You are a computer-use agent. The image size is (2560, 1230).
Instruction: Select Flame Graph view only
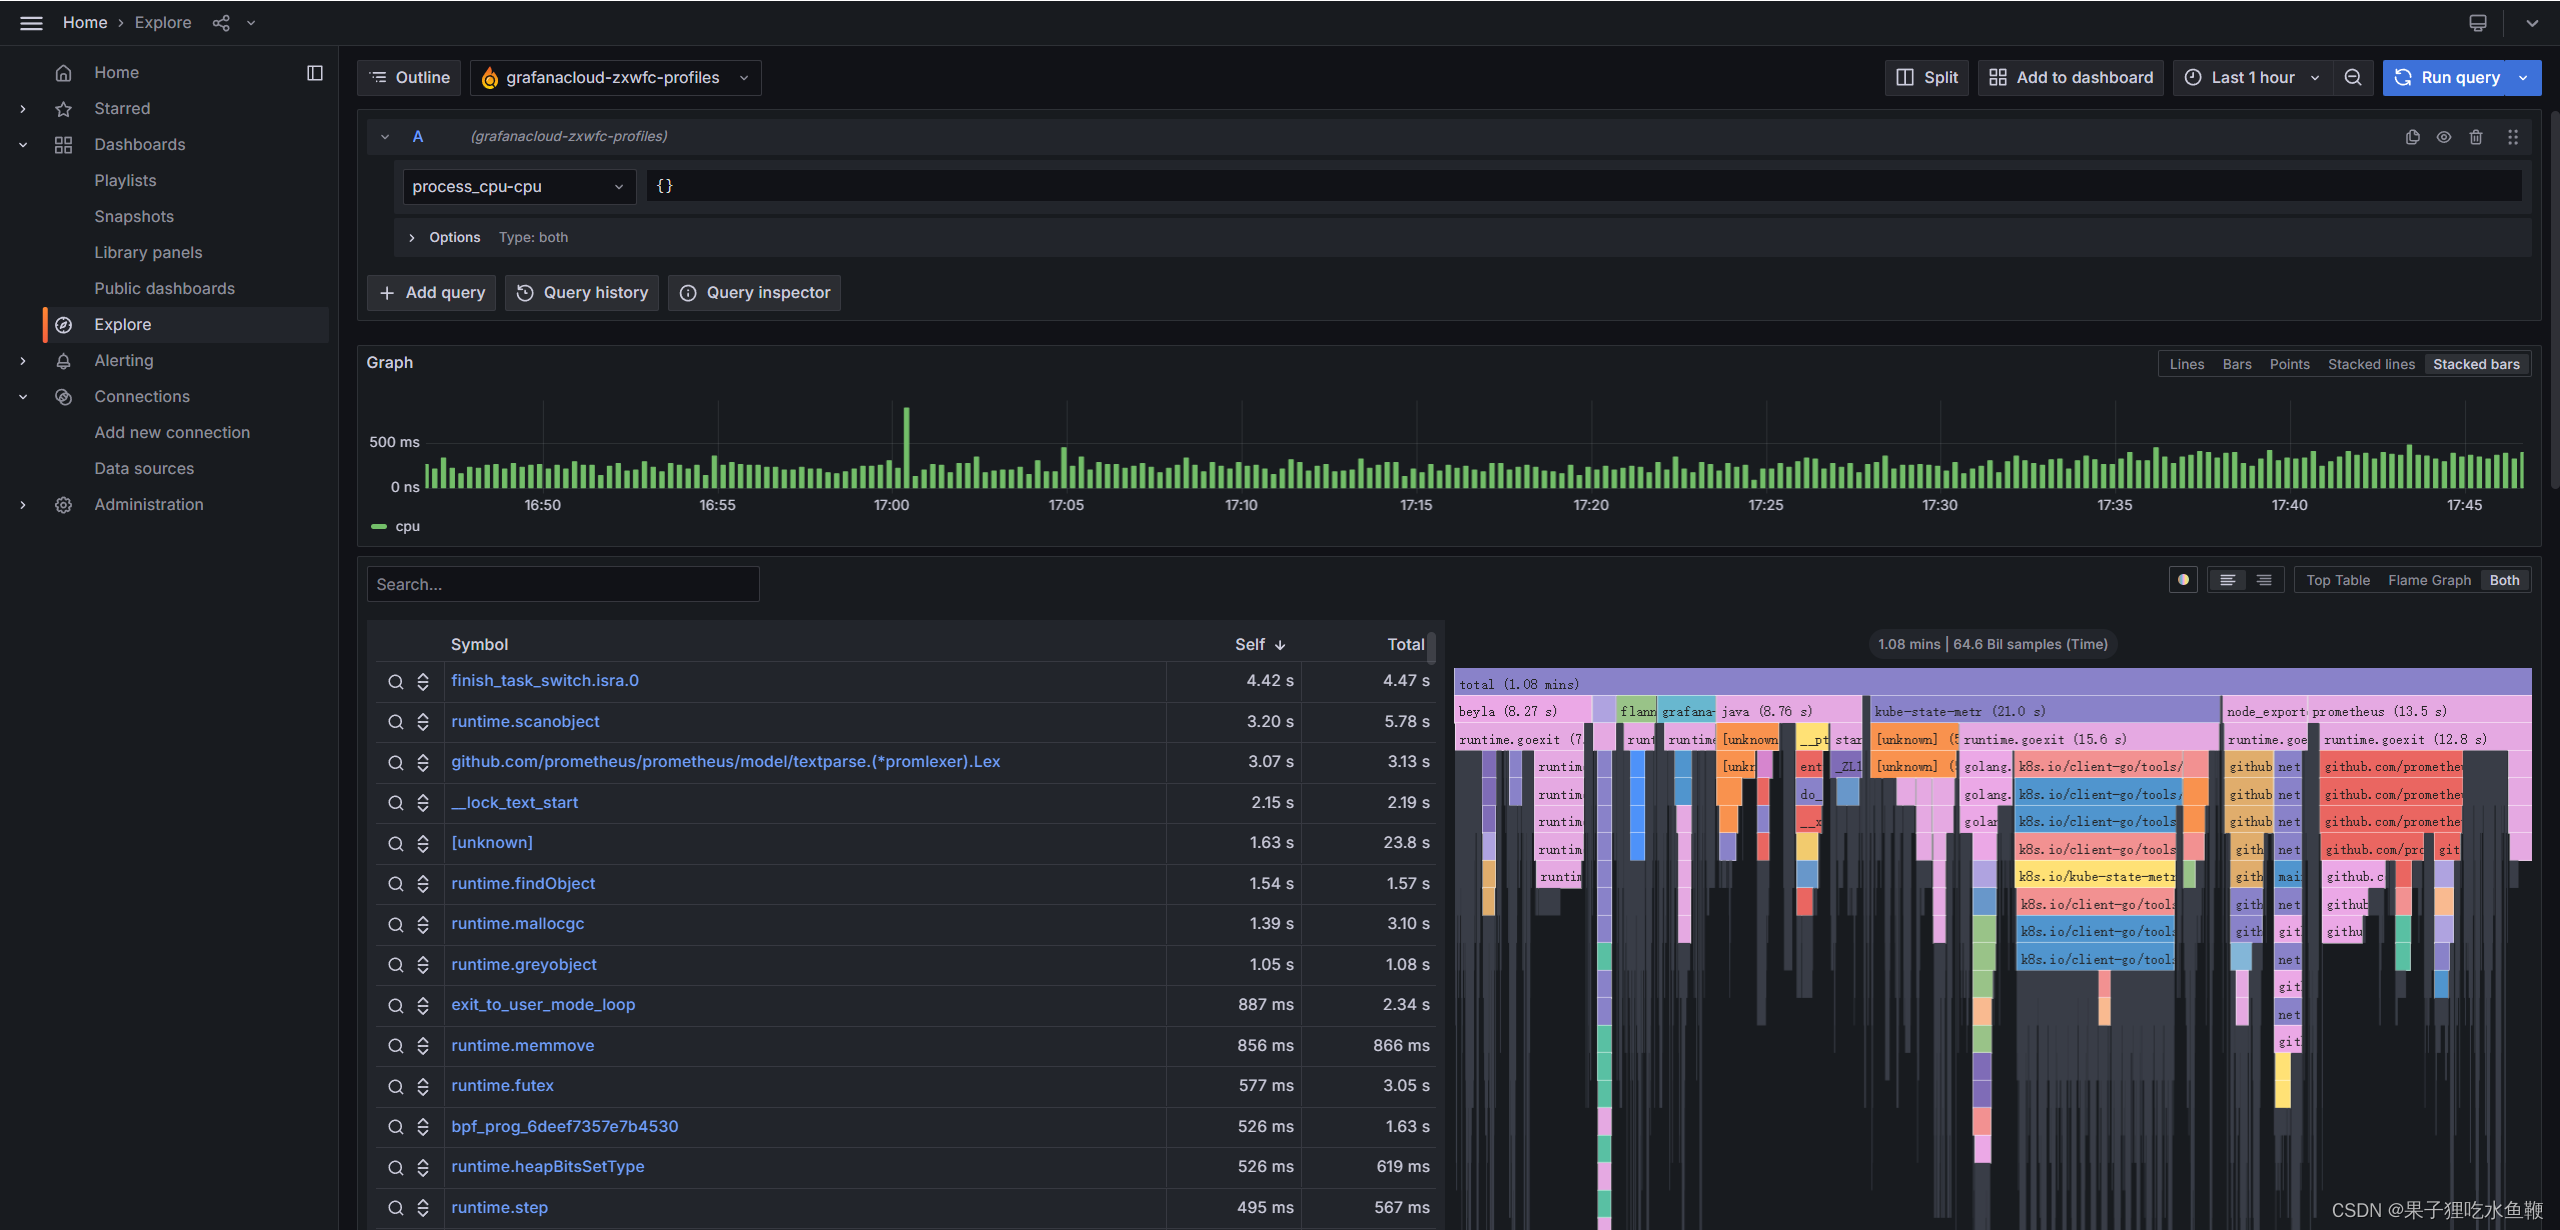click(x=2429, y=580)
